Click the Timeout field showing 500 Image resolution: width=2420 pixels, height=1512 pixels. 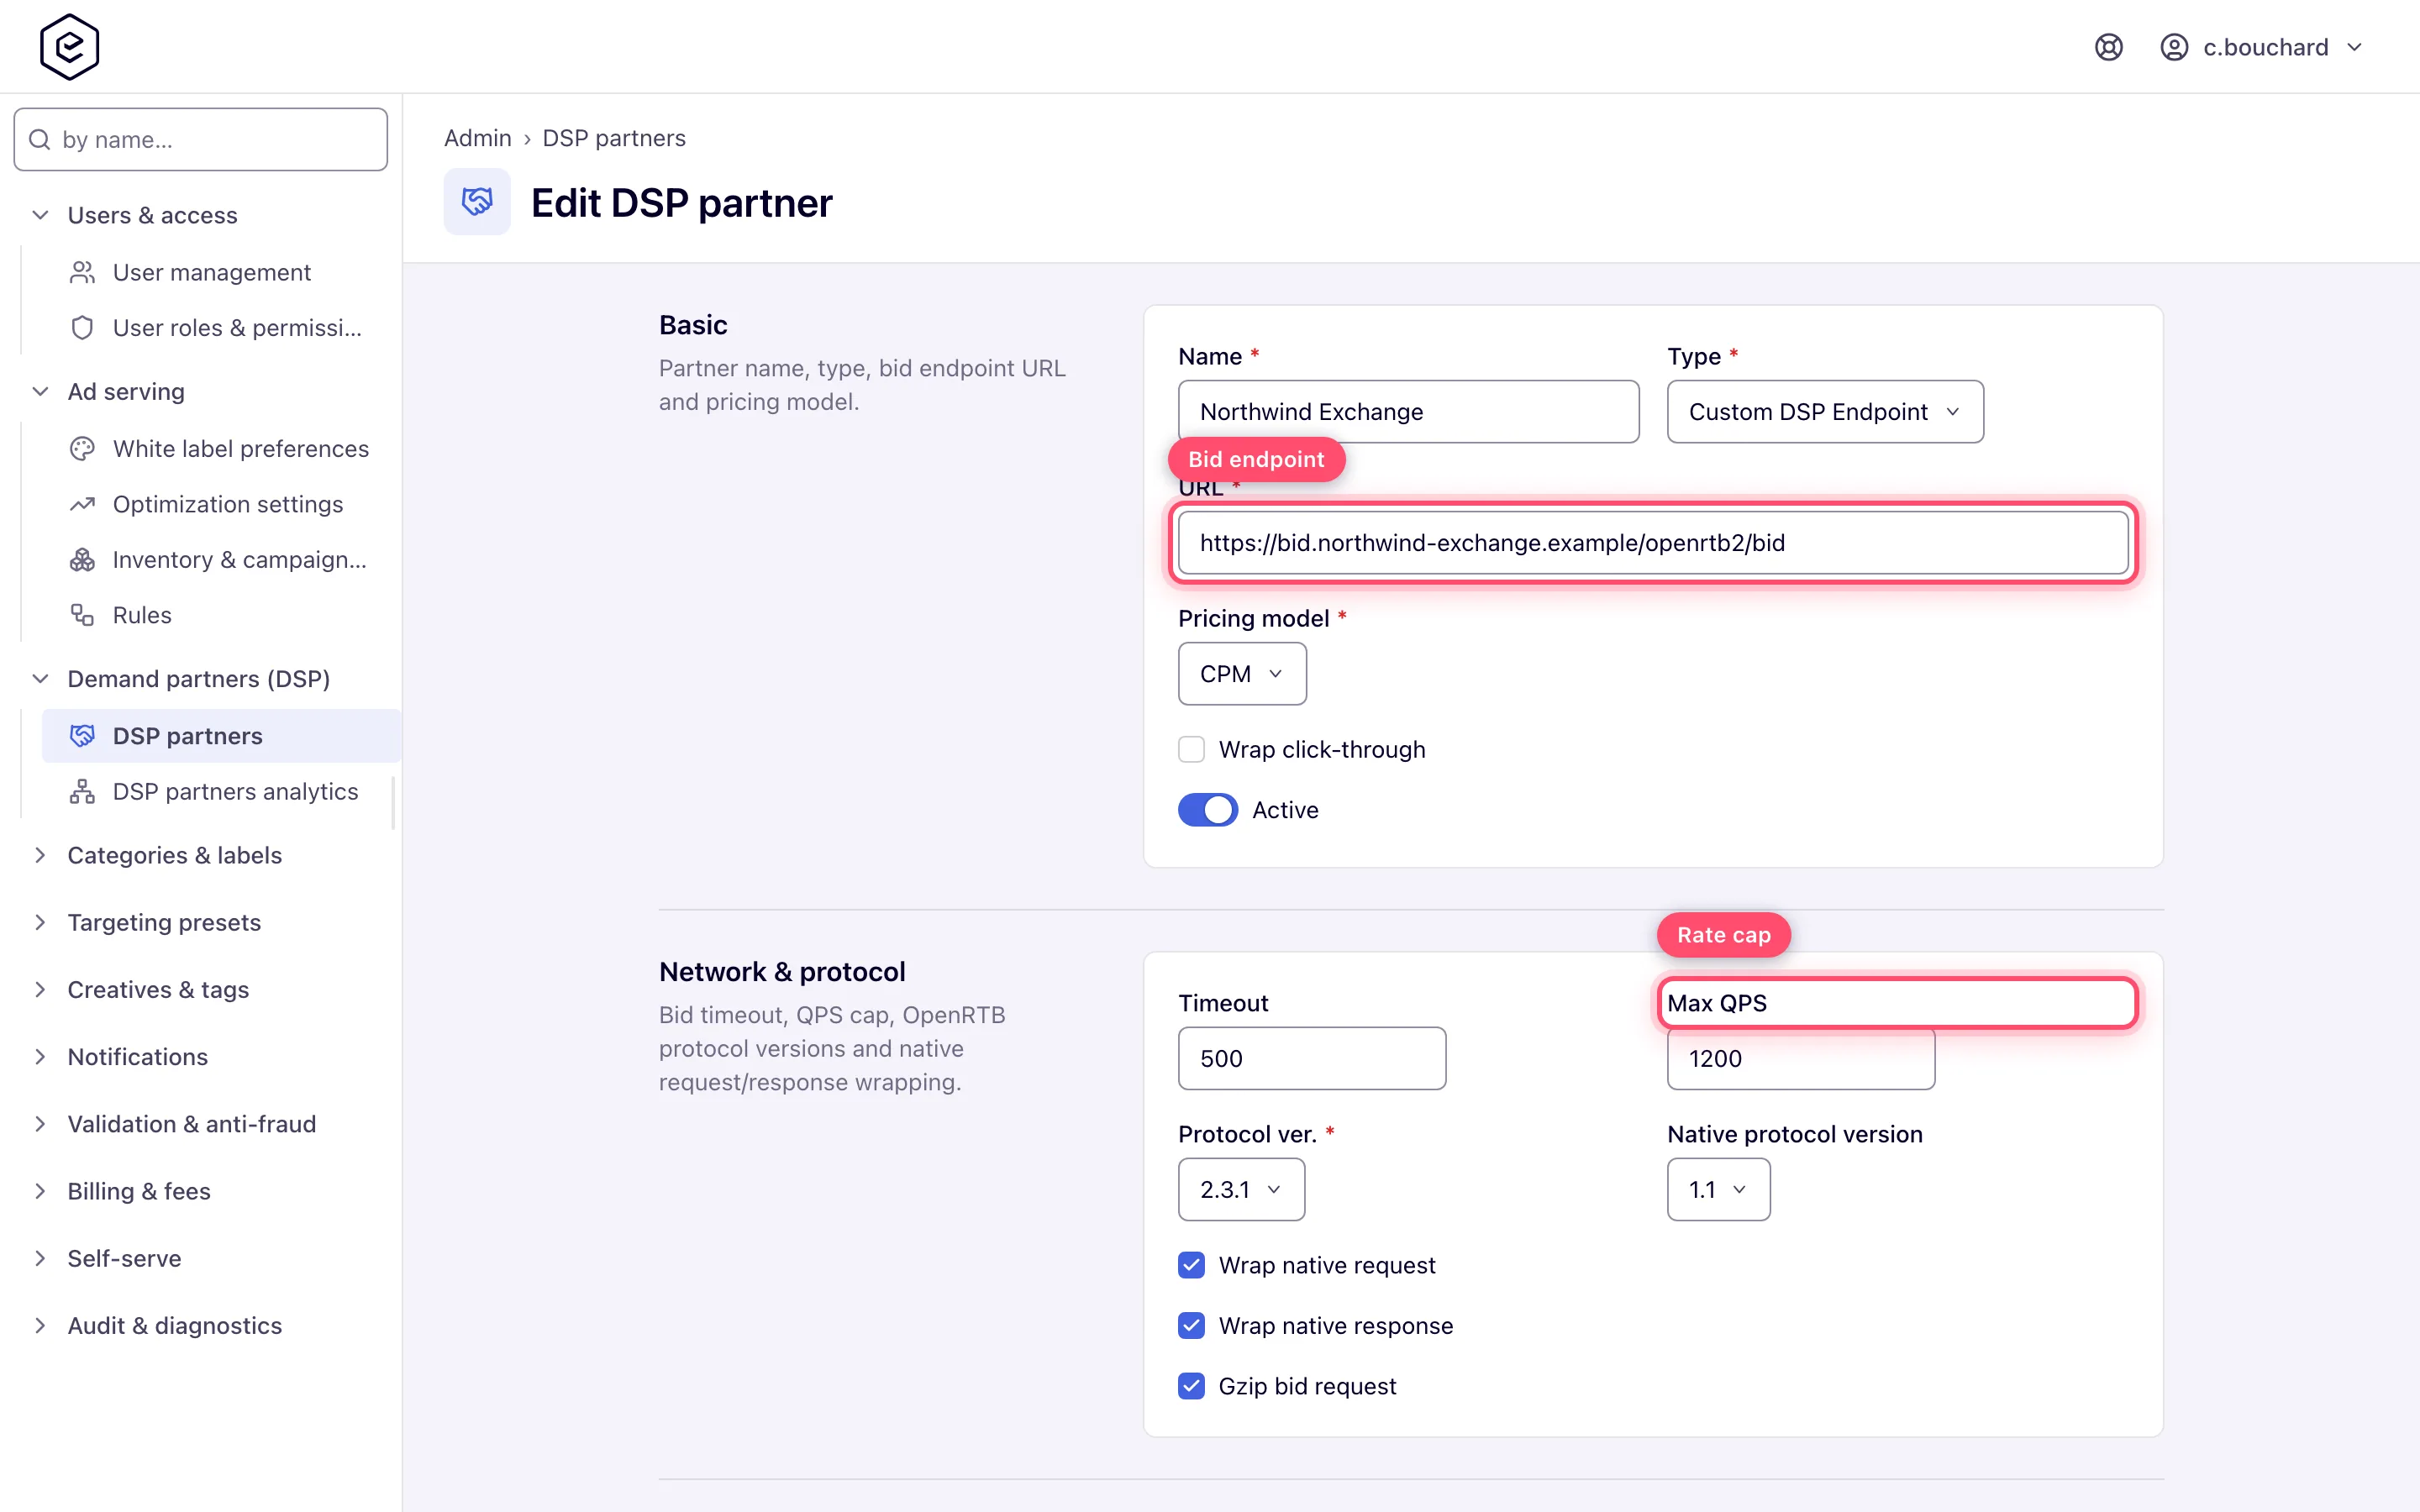[x=1311, y=1059]
